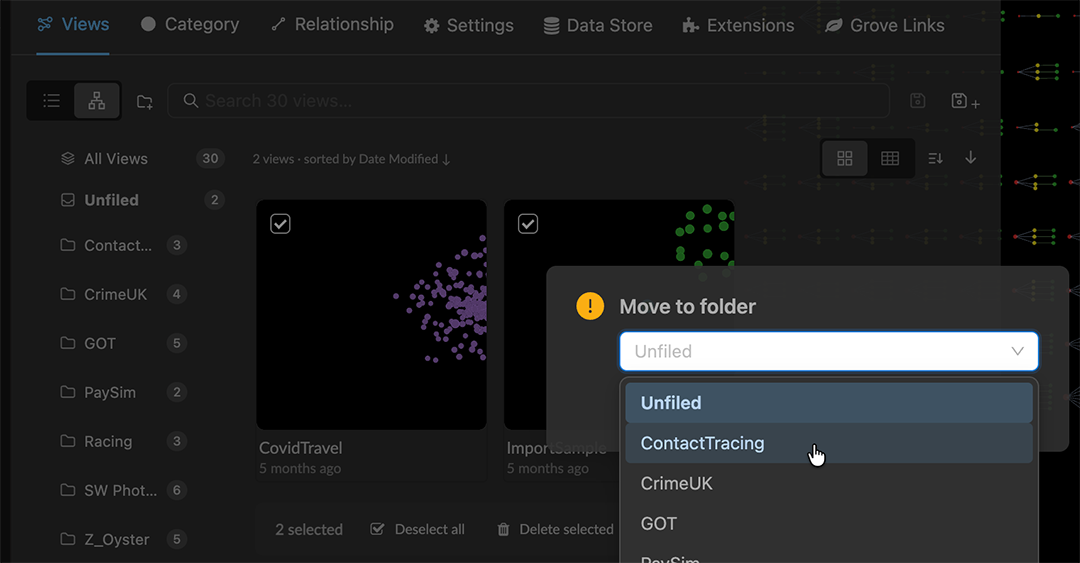This screenshot has height=563, width=1080.
Task: Uncheck the CovidTravel view checkbox
Action: click(x=280, y=224)
